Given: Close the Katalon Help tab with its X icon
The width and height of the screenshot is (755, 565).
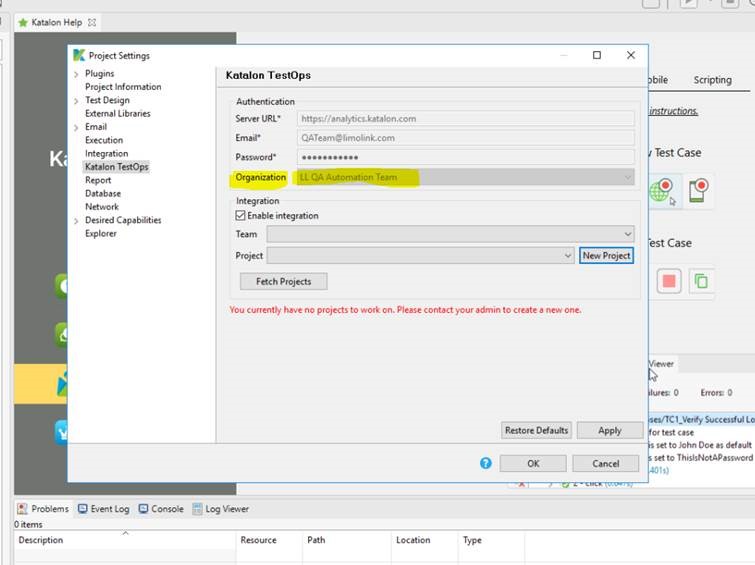Looking at the screenshot, I should (92, 23).
